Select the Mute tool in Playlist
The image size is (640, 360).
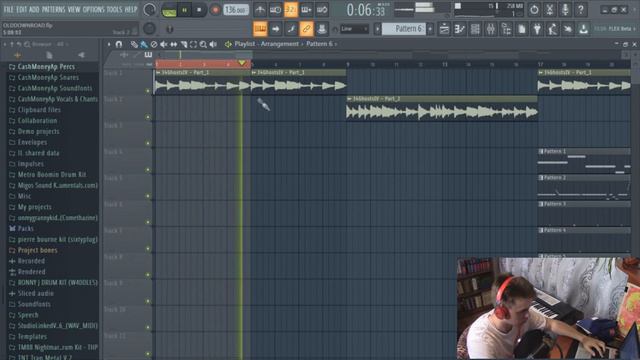pos(164,44)
